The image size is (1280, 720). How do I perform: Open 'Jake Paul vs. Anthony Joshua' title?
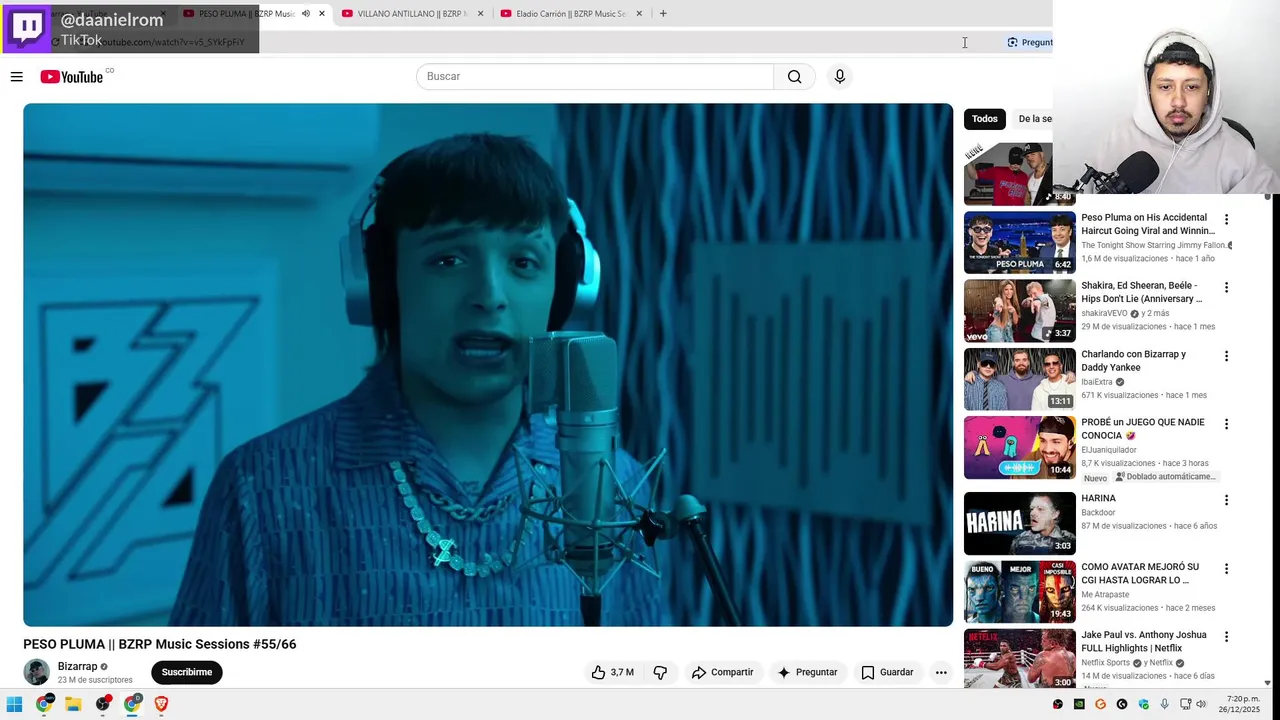coord(1144,641)
